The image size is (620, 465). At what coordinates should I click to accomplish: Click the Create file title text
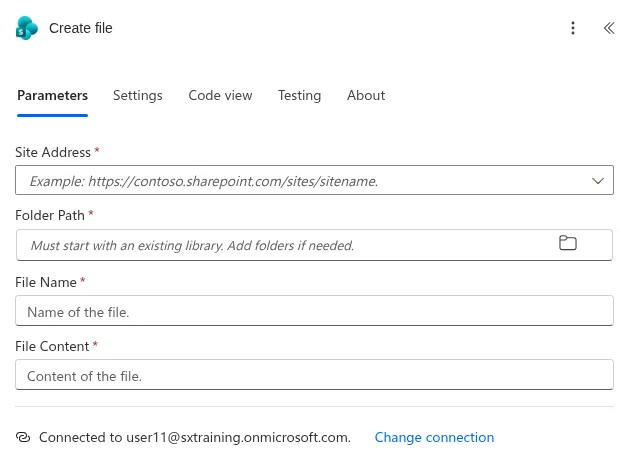(81, 28)
